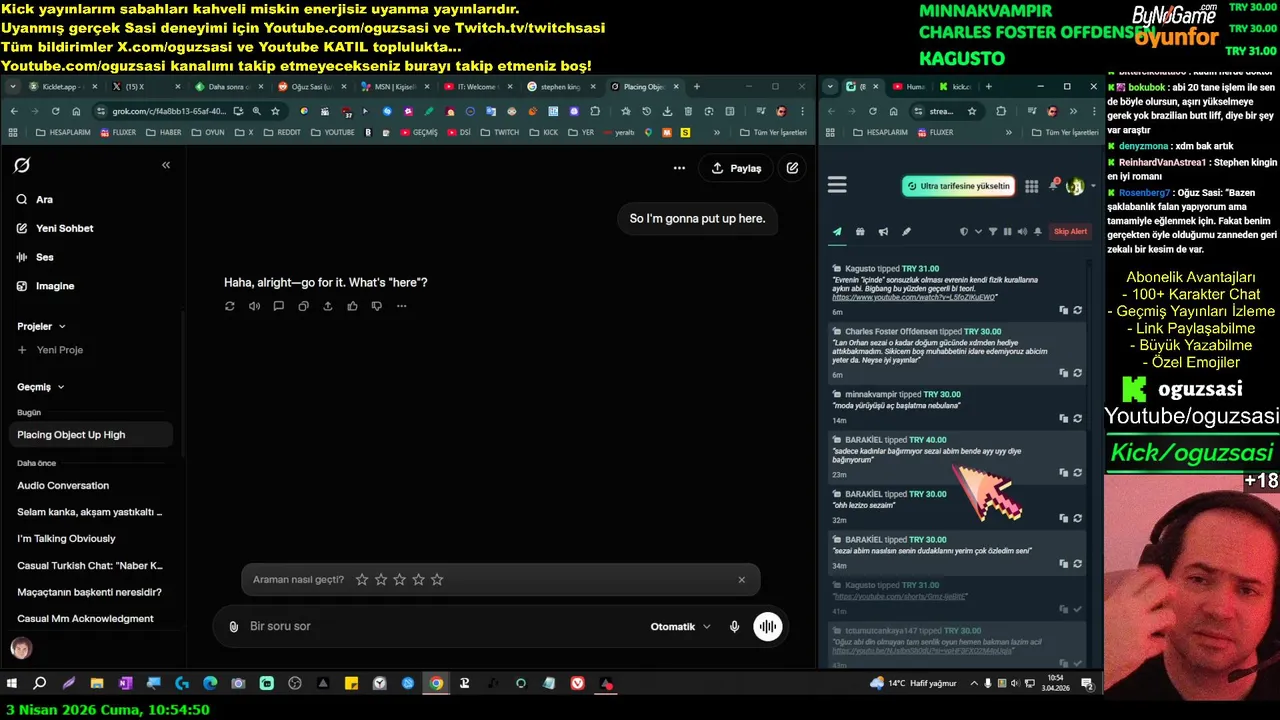Image resolution: width=1280 pixels, height=720 pixels.
Task: Dislike the Grok response thumbs down
Action: pyautogui.click(x=377, y=306)
